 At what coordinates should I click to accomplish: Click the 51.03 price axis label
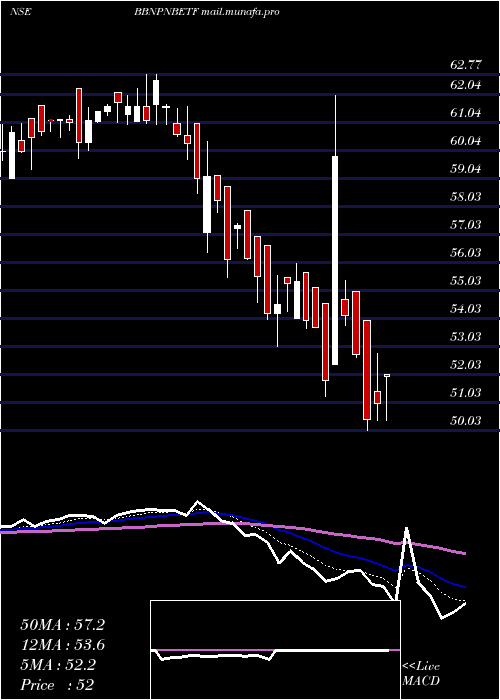pos(466,392)
